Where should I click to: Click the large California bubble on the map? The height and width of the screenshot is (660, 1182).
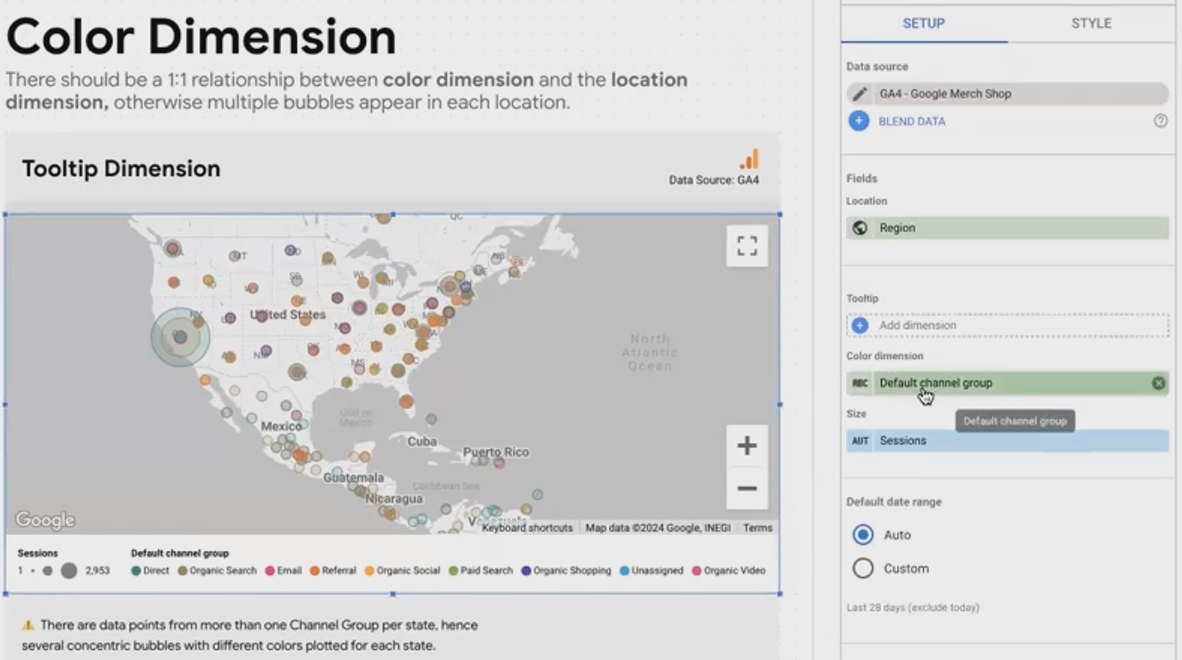coord(180,337)
